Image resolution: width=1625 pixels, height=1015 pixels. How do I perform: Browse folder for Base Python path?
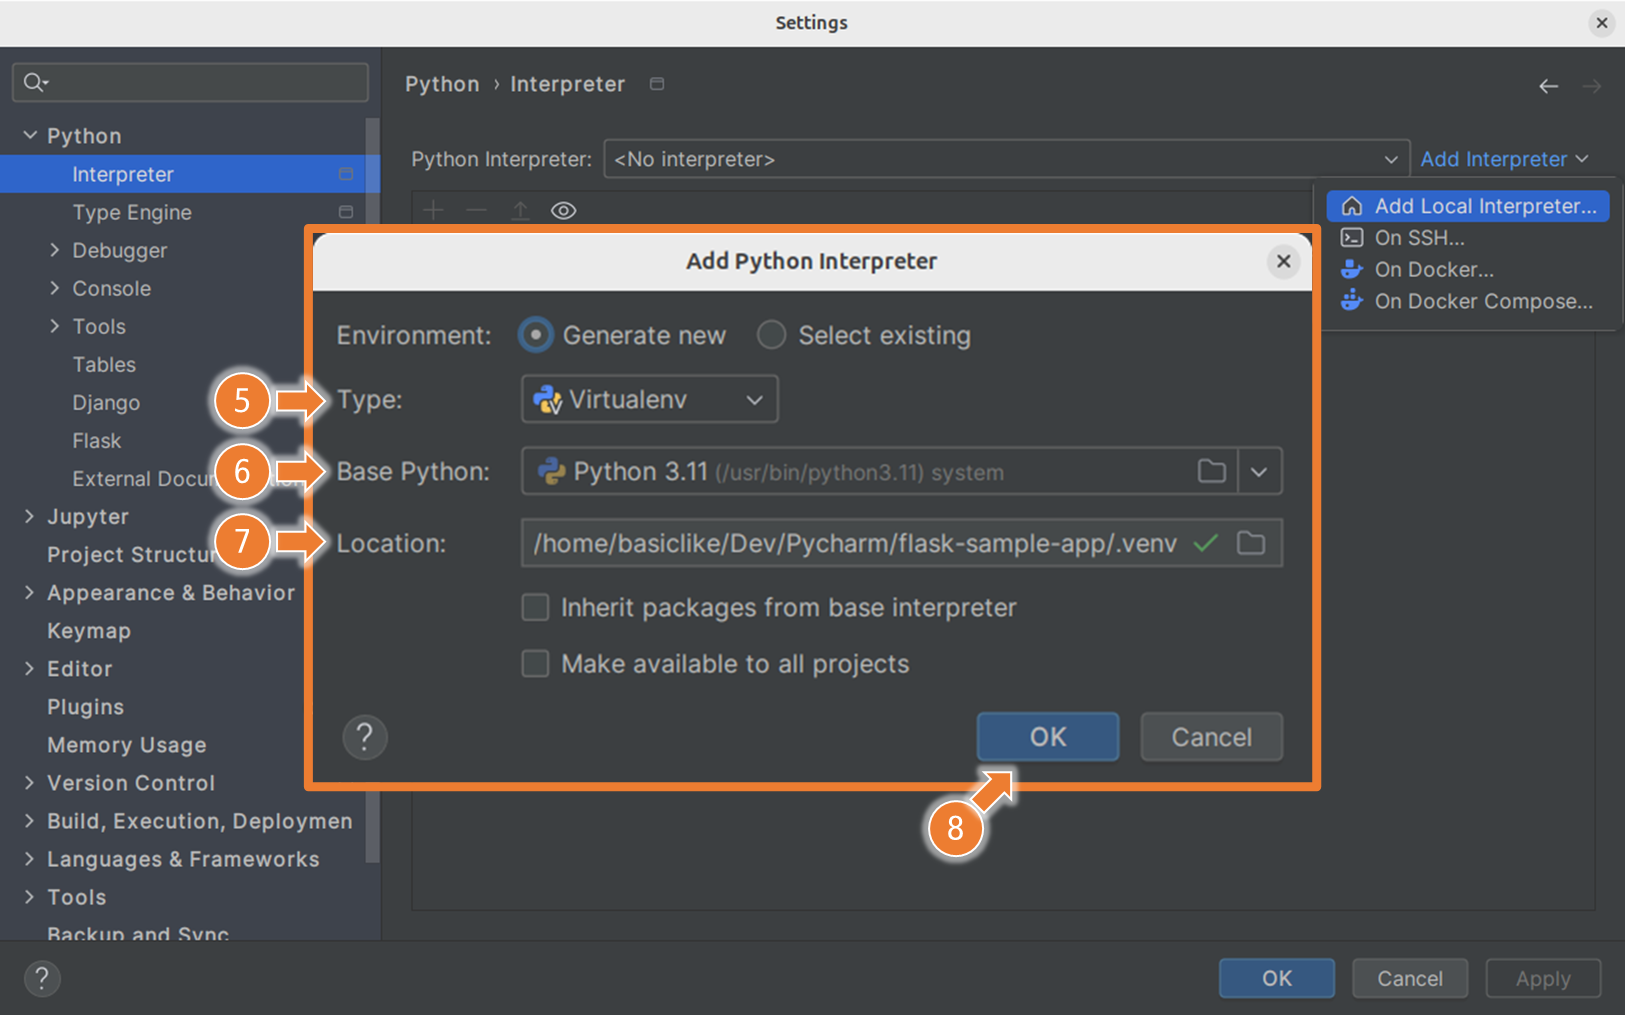[1212, 471]
